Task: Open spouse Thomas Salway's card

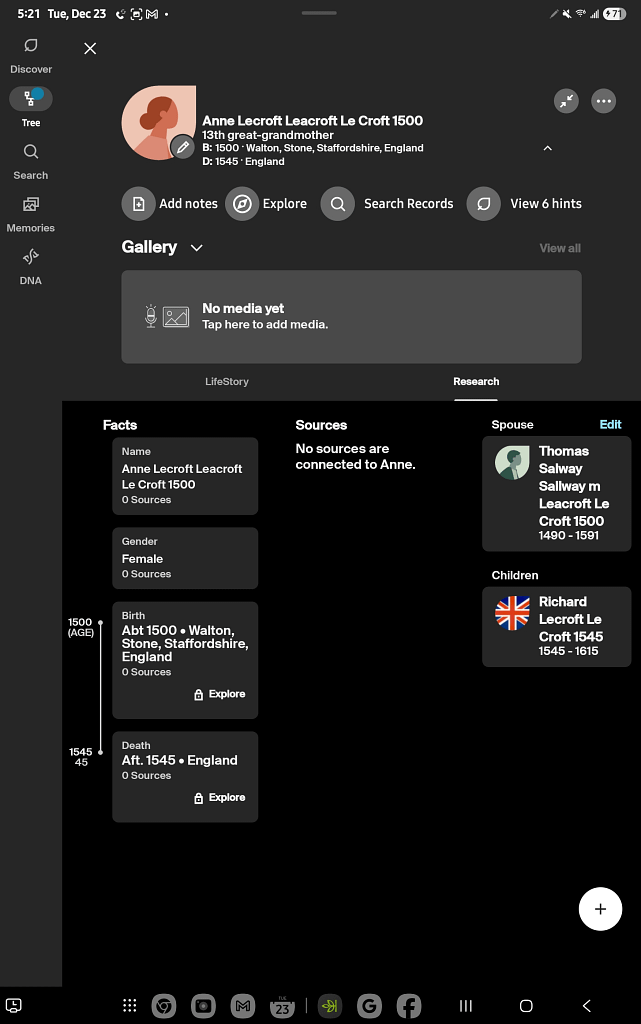Action: coord(556,494)
